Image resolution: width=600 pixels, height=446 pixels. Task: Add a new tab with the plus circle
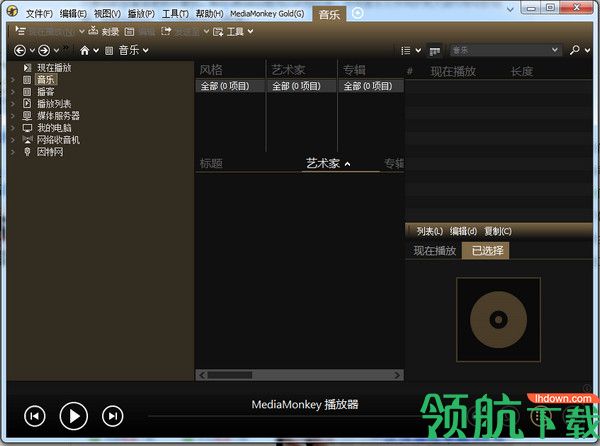[x=357, y=13]
